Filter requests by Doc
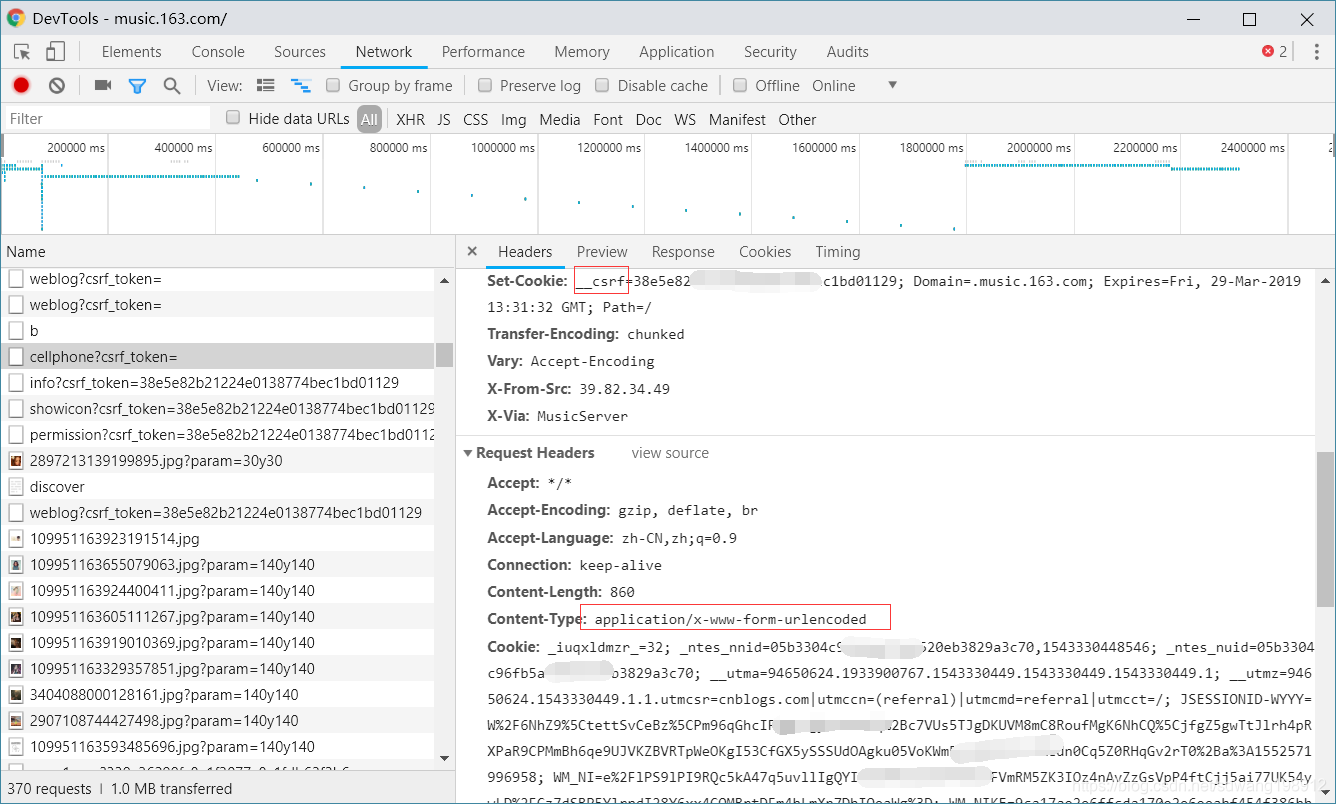Screen dimensions: 1336x804 click(x=649, y=119)
